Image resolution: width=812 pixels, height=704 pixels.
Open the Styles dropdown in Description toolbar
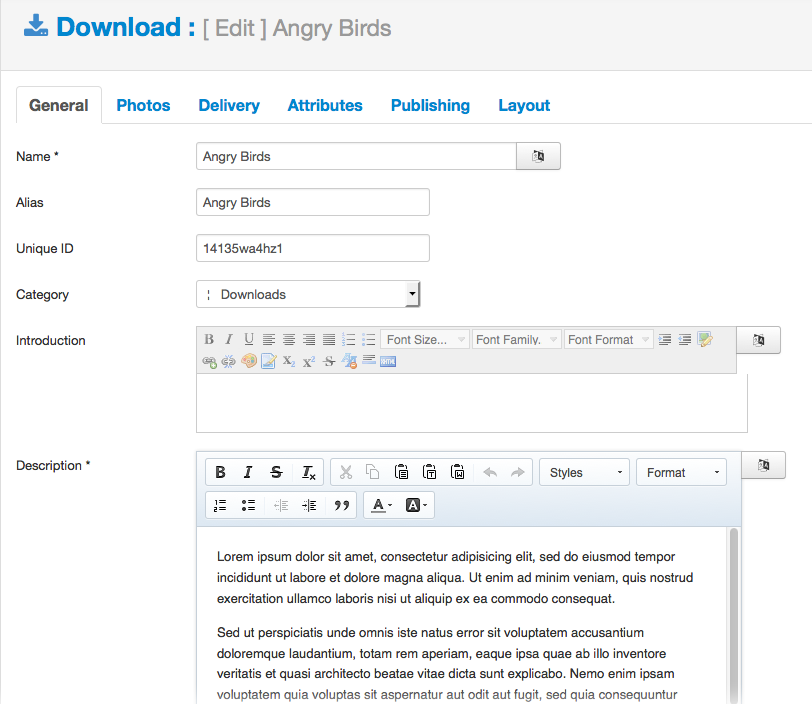tap(585, 472)
